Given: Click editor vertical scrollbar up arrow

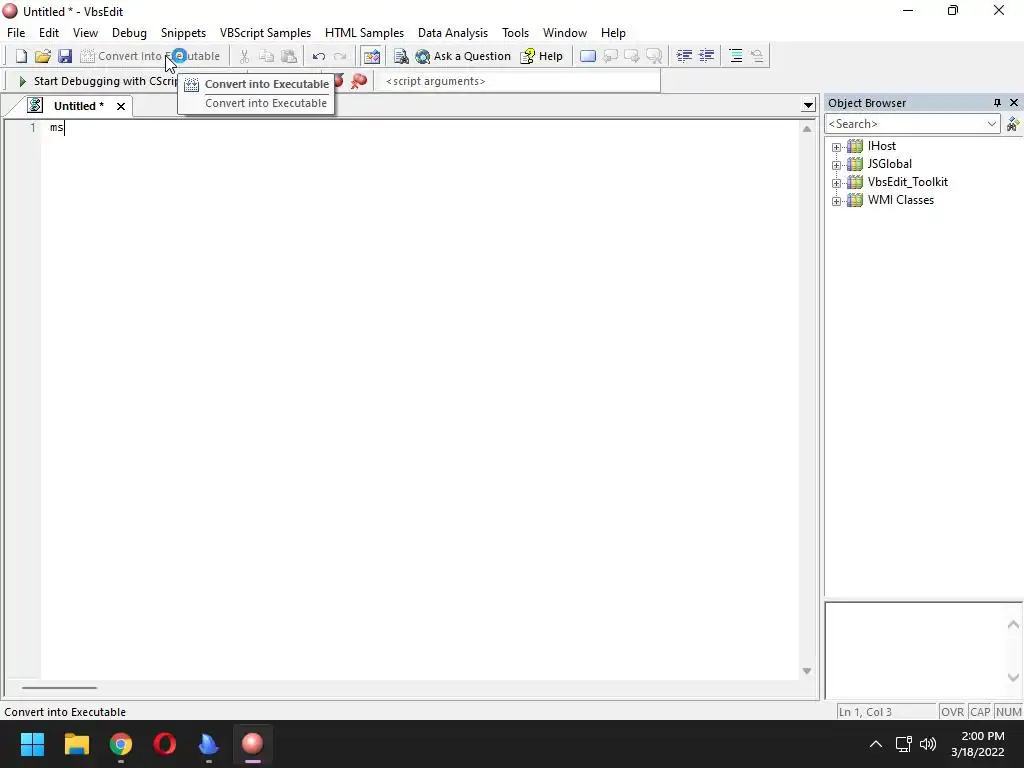Looking at the screenshot, I should tap(807, 129).
